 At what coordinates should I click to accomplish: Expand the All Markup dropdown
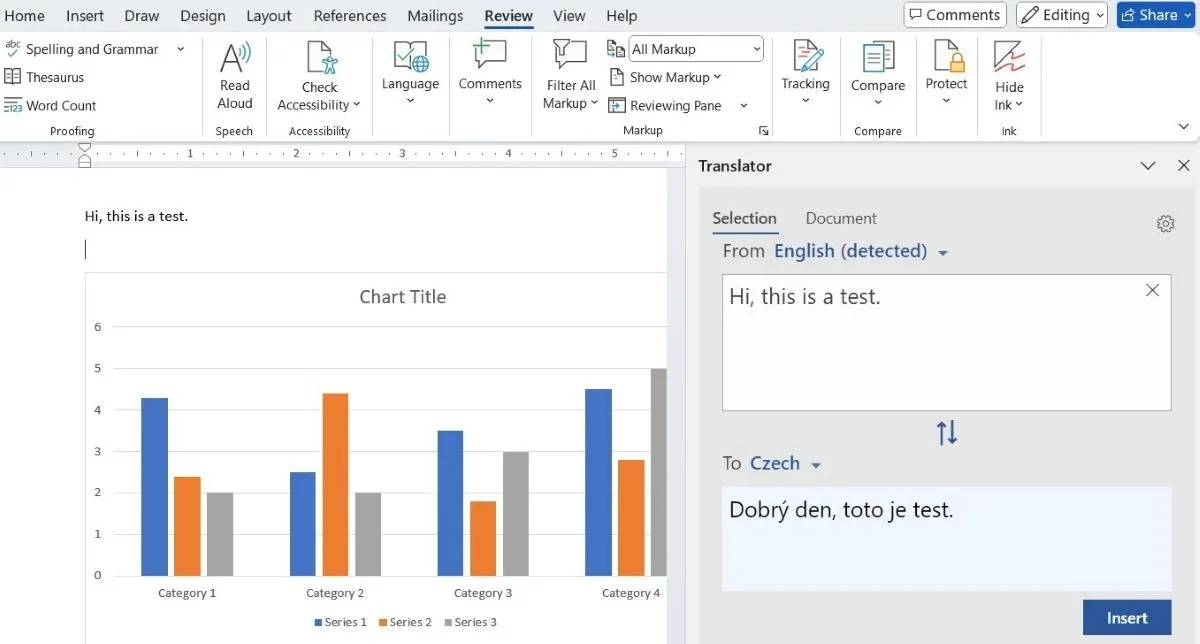point(696,48)
